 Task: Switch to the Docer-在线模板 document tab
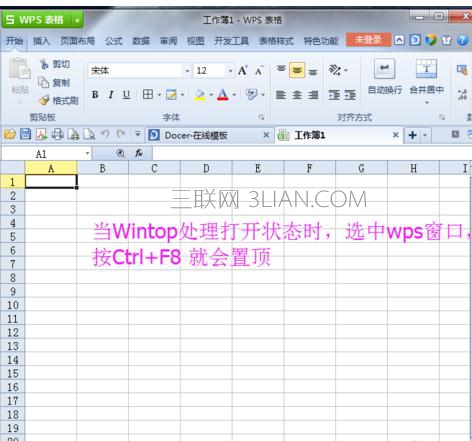point(196,135)
